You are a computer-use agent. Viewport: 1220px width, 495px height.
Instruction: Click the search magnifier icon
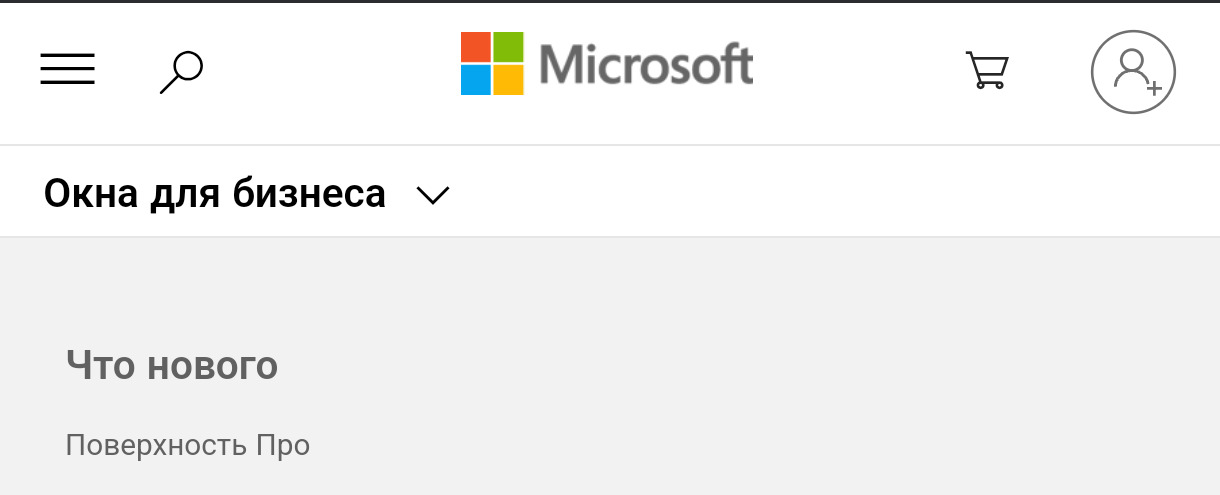[x=181, y=72]
